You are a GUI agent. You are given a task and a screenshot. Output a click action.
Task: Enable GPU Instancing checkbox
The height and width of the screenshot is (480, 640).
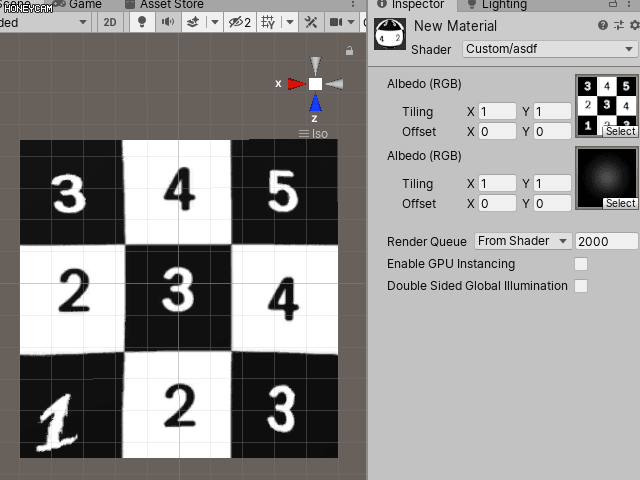coord(581,264)
